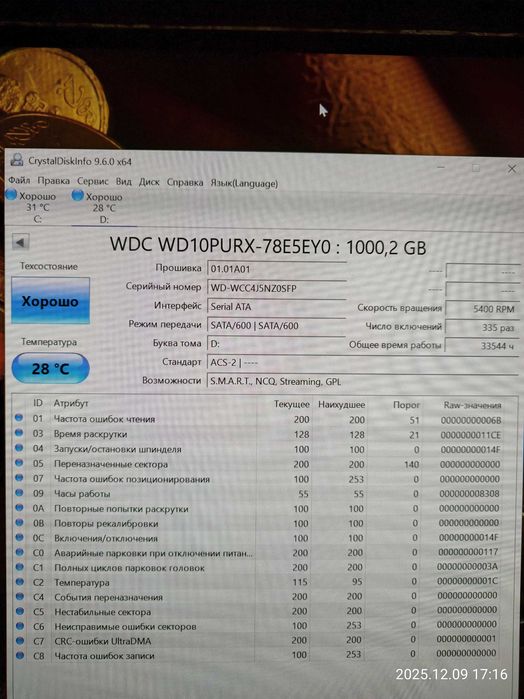
Task: Click the firmware field 01.01A01
Action: click(x=276, y=269)
